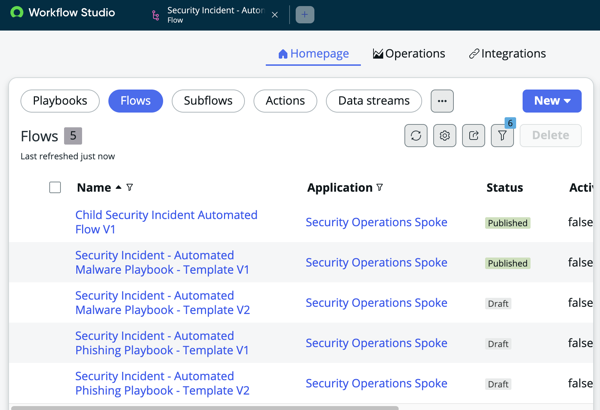The width and height of the screenshot is (600, 410).
Task: Click Draft status of Phishing Template V2 row
Action: coord(498,384)
